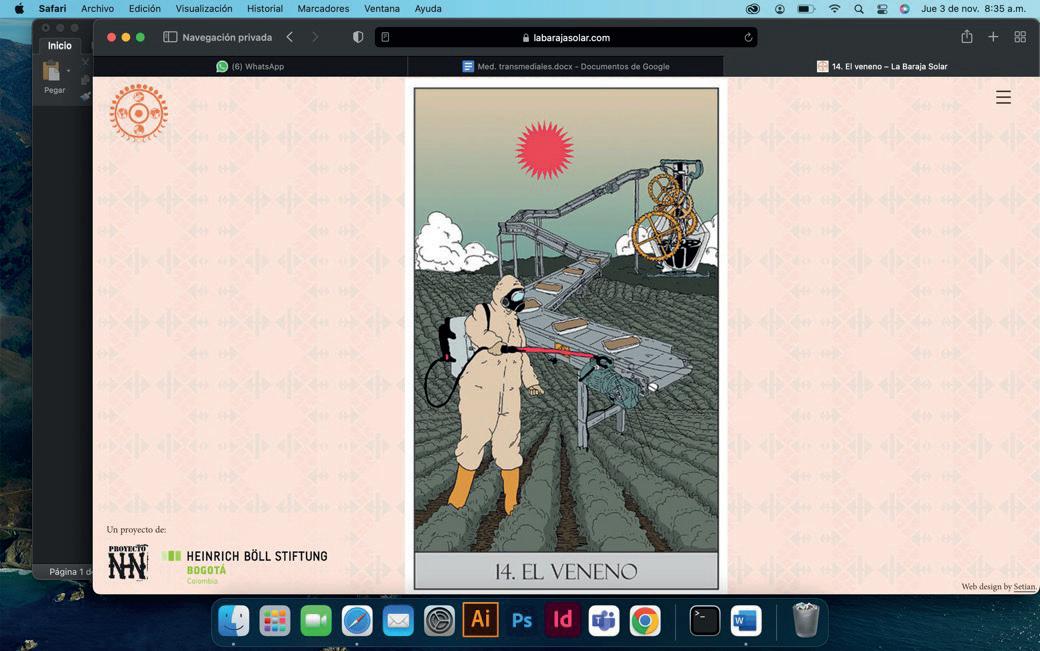Open Microsoft Teams from the Dock

[x=604, y=621]
